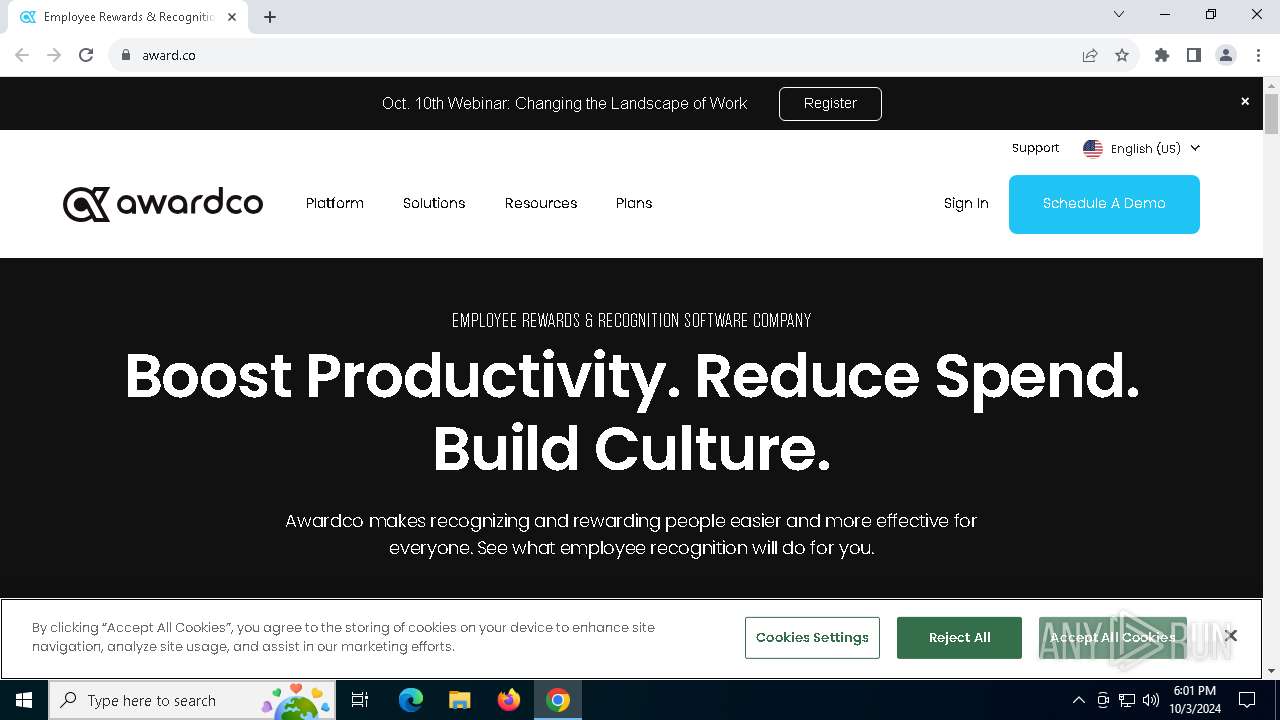1280x720 pixels.
Task: Expand the English (US) language selector
Action: click(1142, 148)
